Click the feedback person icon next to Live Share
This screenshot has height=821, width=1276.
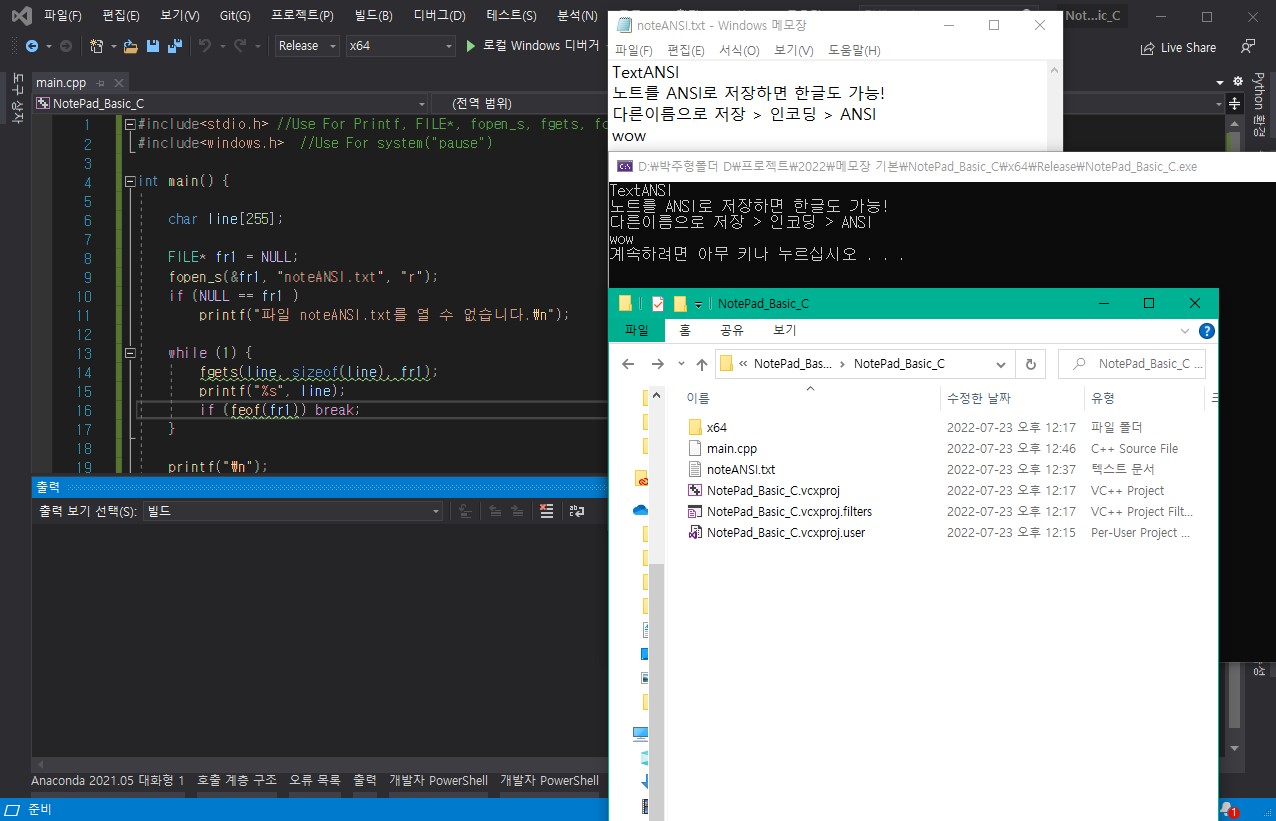pos(1247,46)
